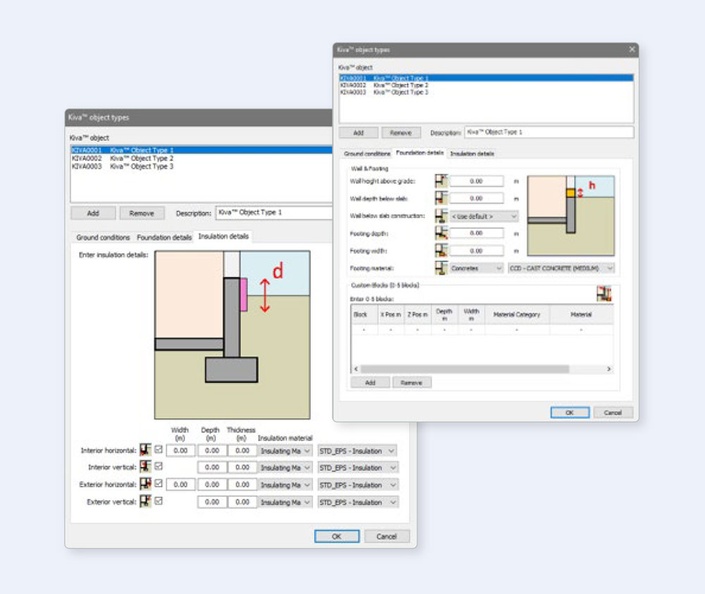
Task: Click the Footing depth diagram icon
Action: tap(441, 233)
